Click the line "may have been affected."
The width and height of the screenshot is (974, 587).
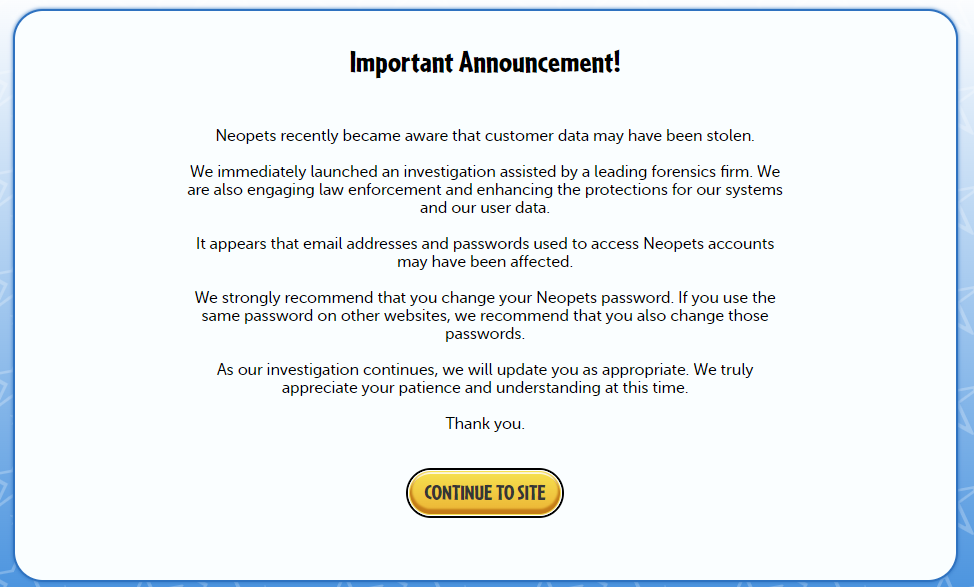point(485,262)
